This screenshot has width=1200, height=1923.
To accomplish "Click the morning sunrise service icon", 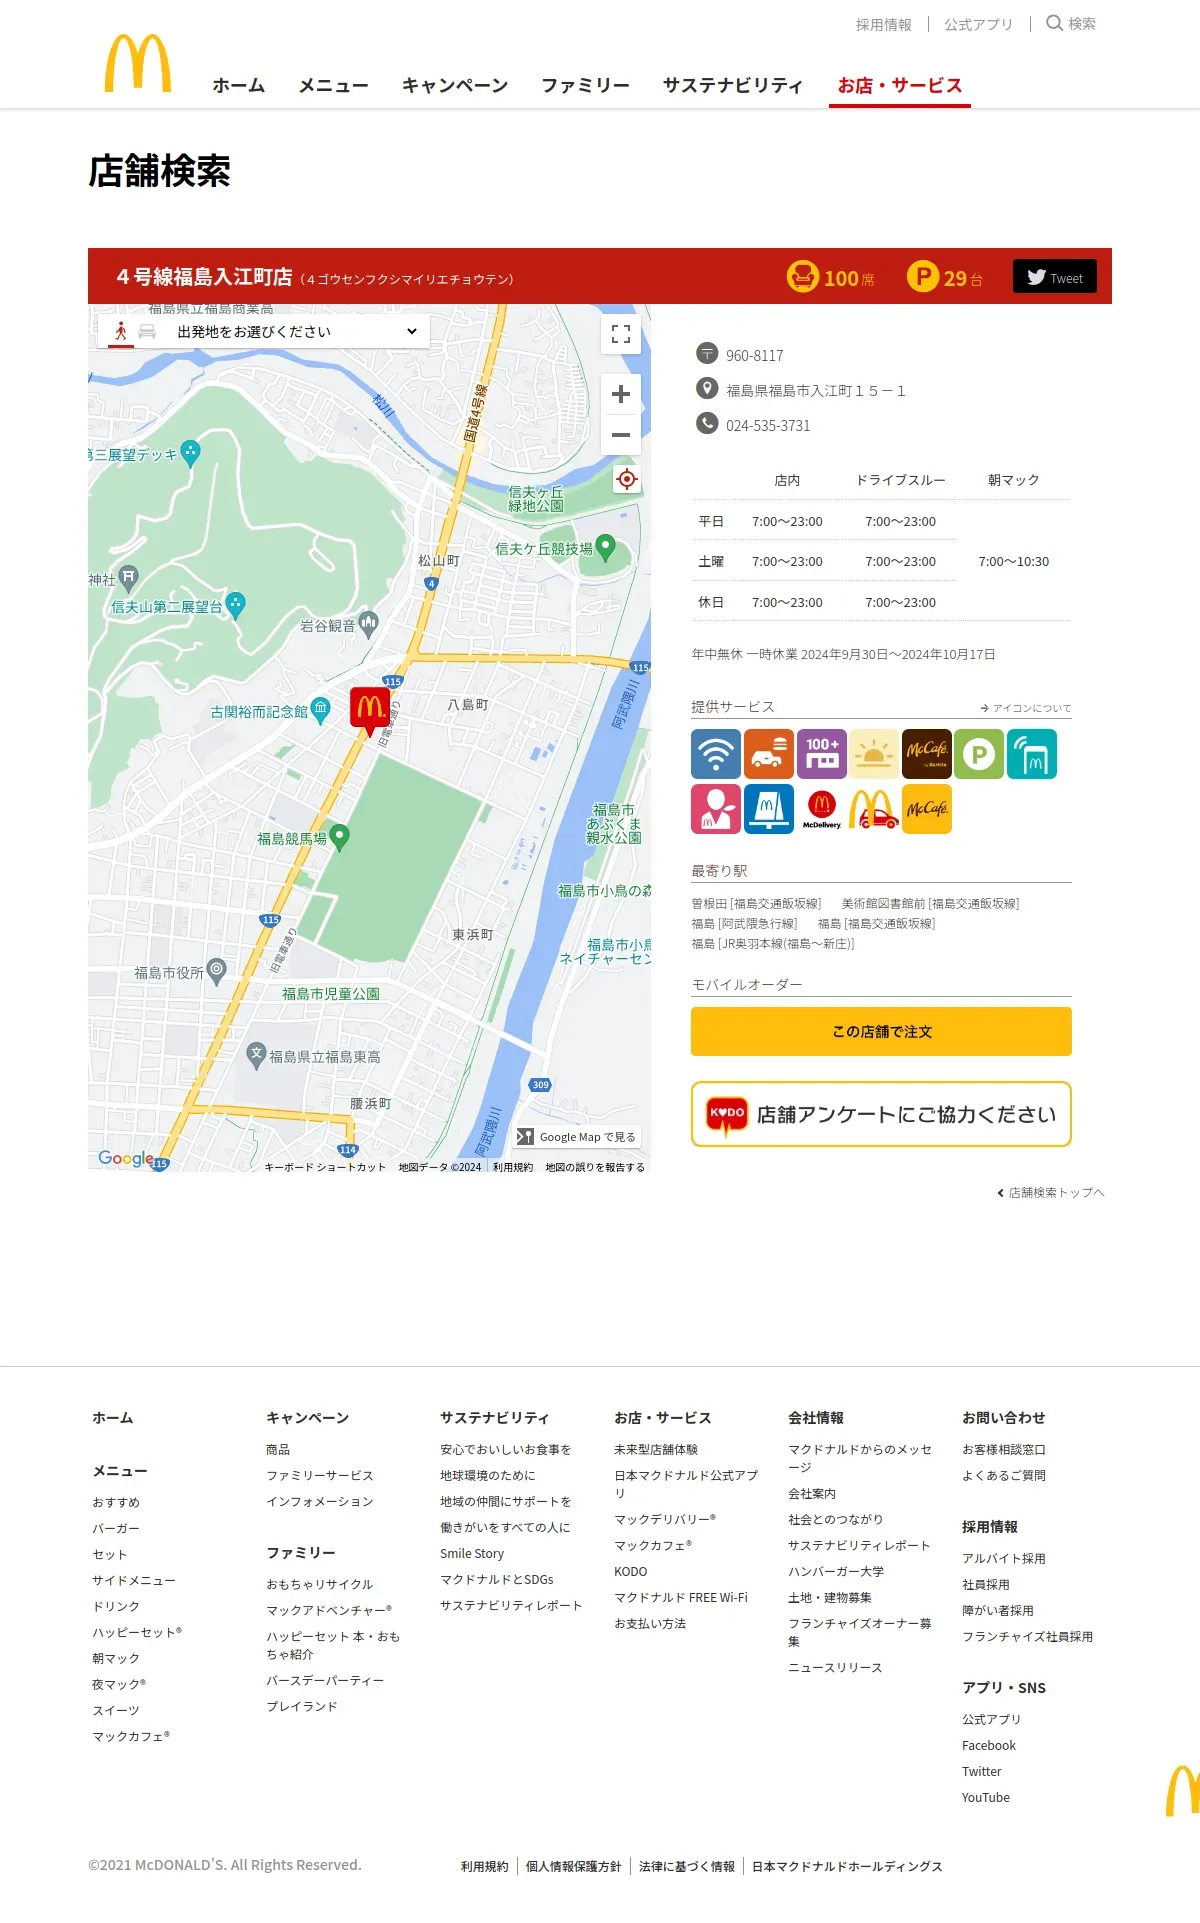I will pyautogui.click(x=874, y=754).
